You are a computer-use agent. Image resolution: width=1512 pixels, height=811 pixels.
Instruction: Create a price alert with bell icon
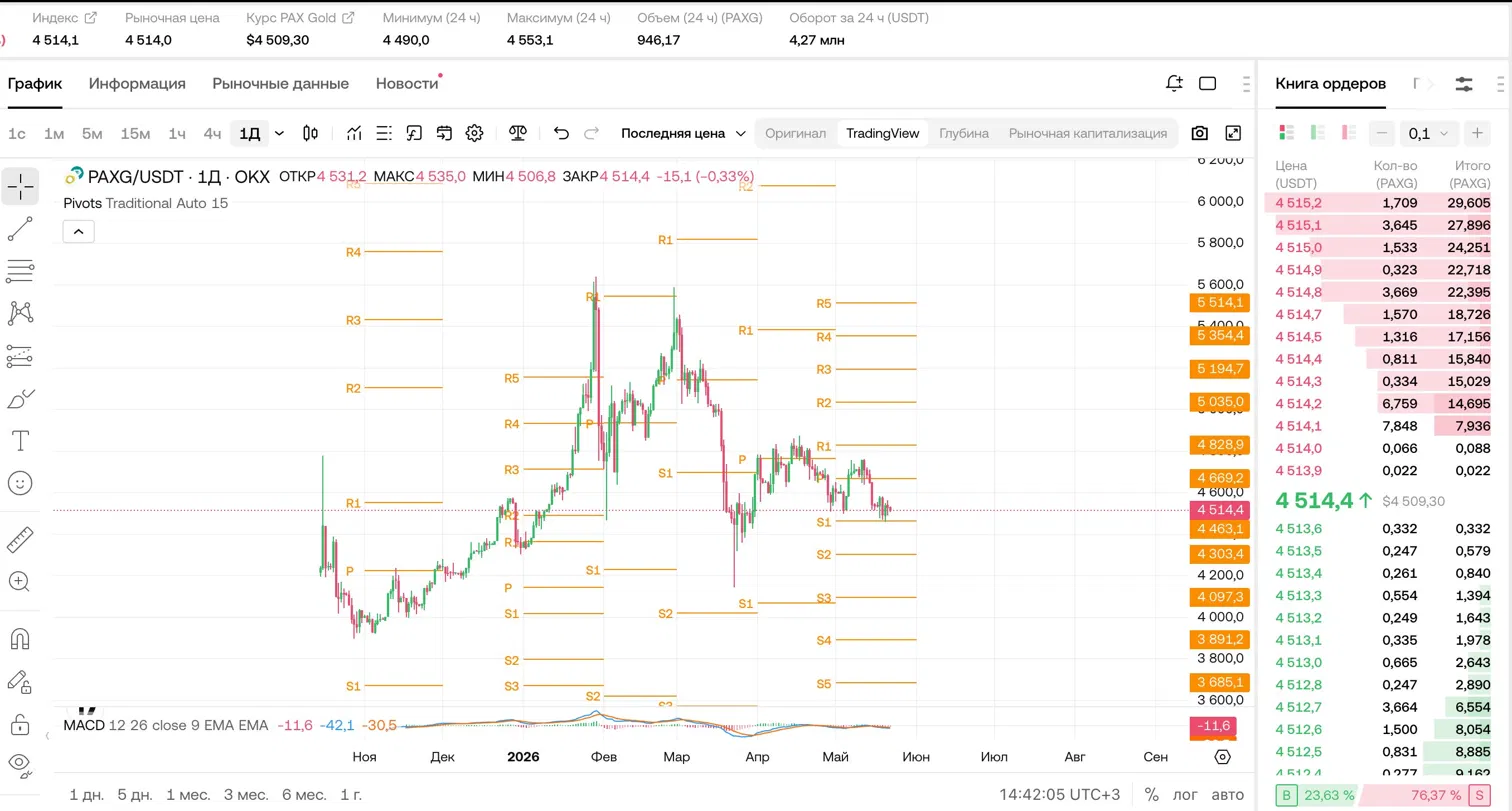pyautogui.click(x=1175, y=83)
